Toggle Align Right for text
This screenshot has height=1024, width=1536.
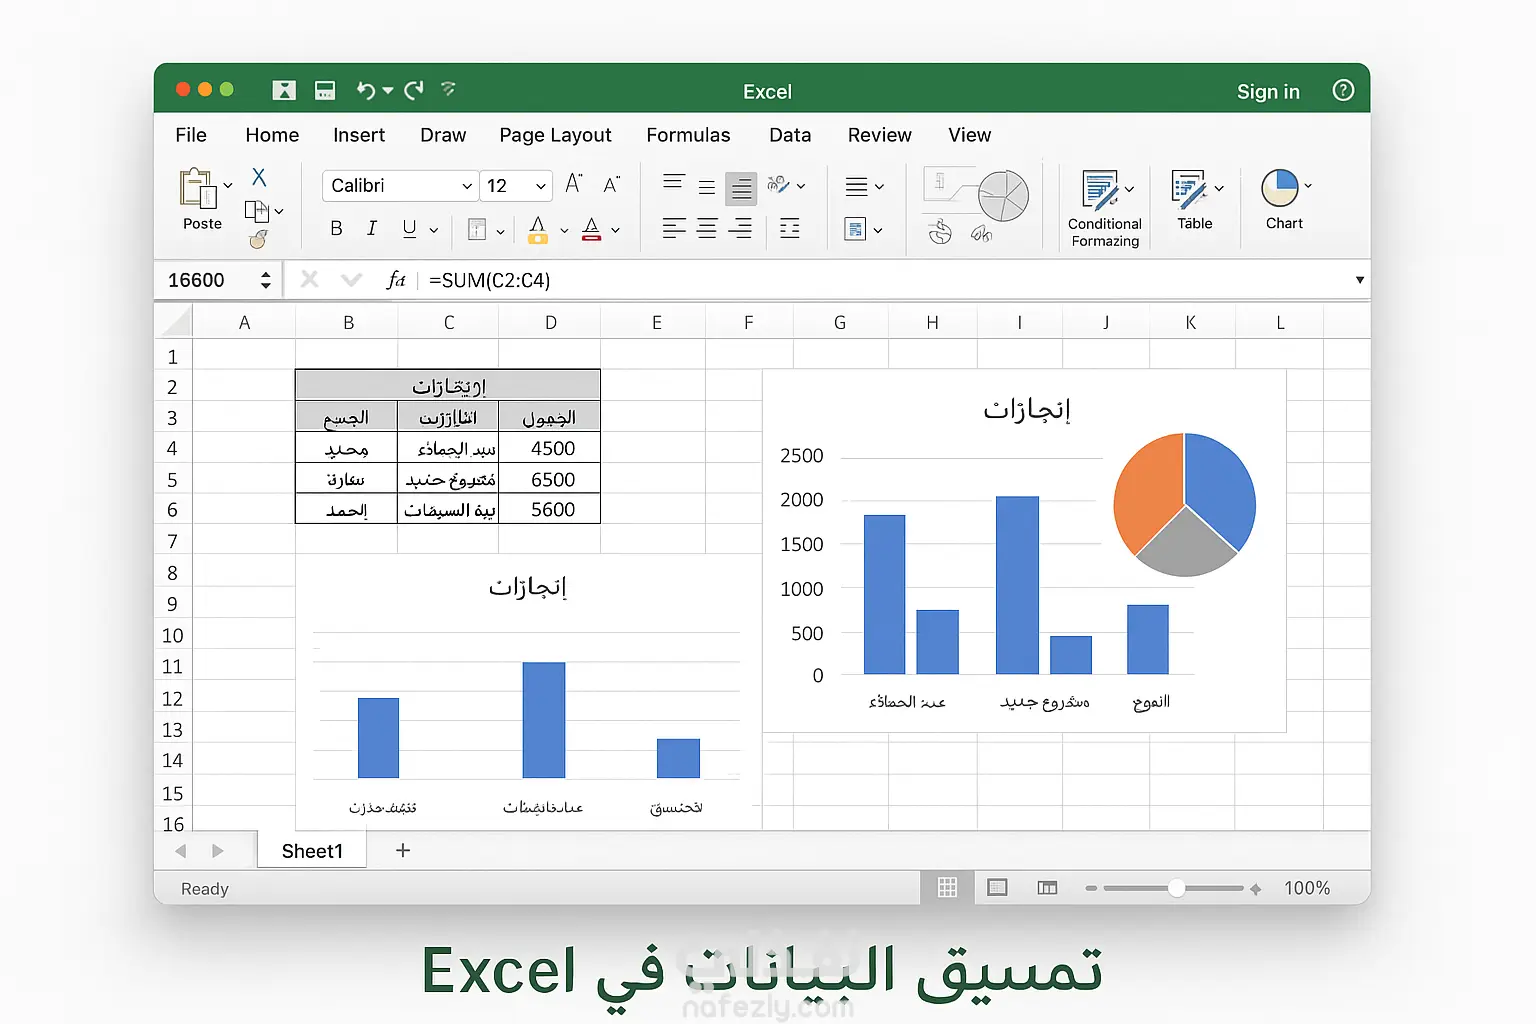point(740,229)
